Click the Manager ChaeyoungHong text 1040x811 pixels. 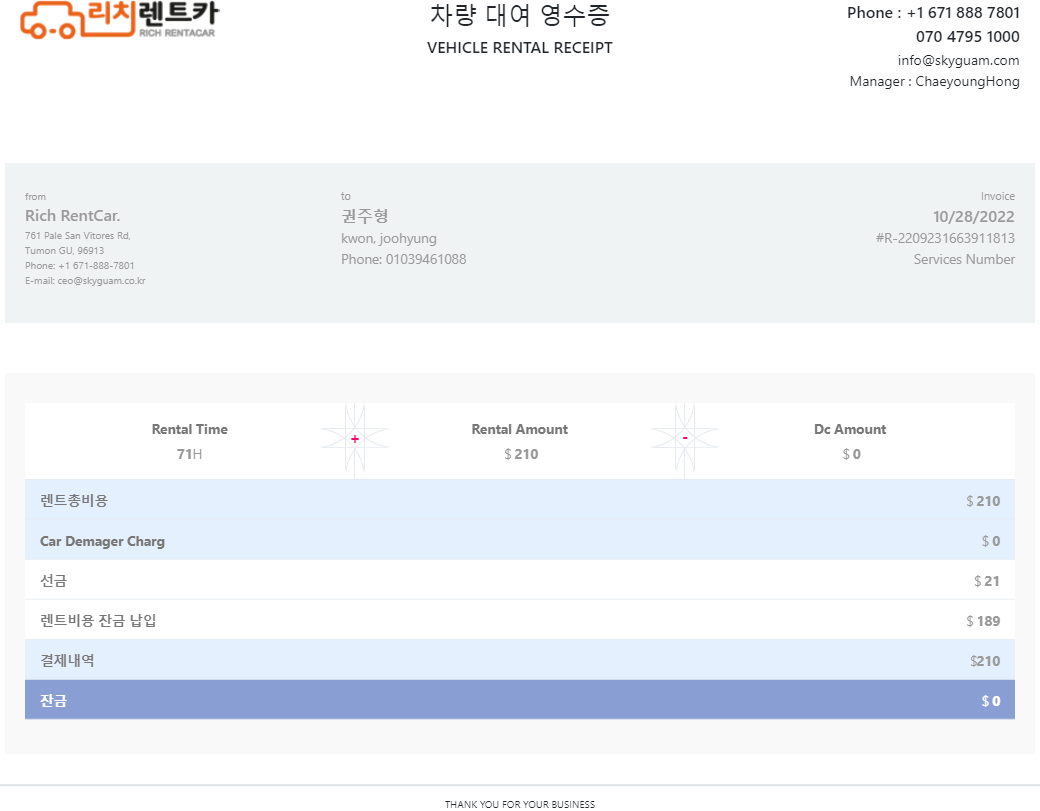[x=934, y=82]
